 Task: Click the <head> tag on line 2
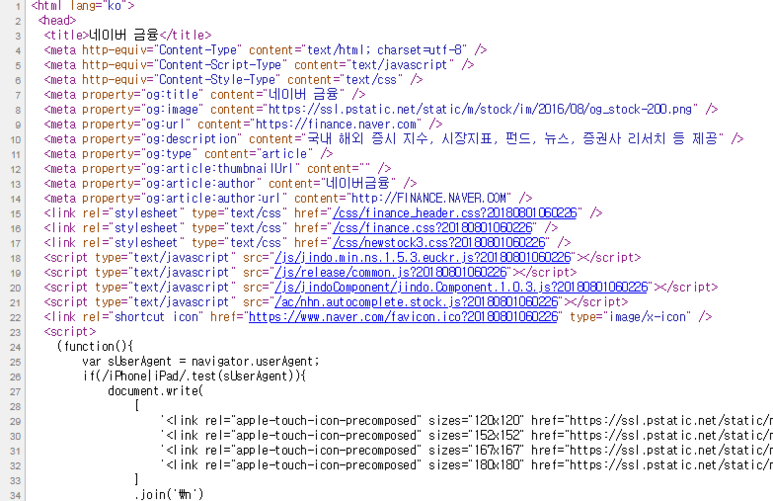pyautogui.click(x=57, y=20)
